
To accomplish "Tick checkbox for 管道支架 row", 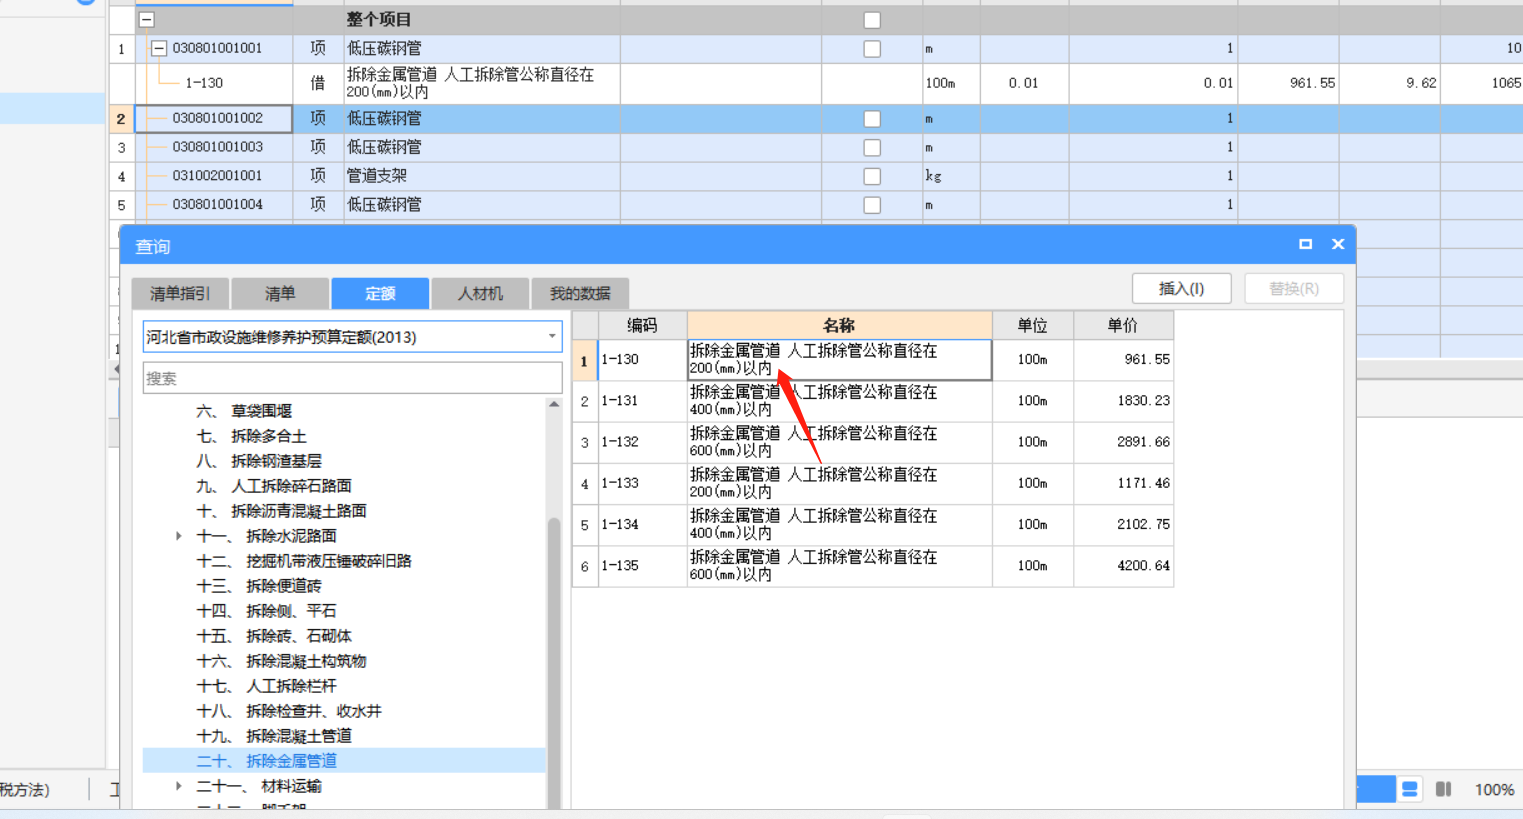I will click(x=872, y=177).
